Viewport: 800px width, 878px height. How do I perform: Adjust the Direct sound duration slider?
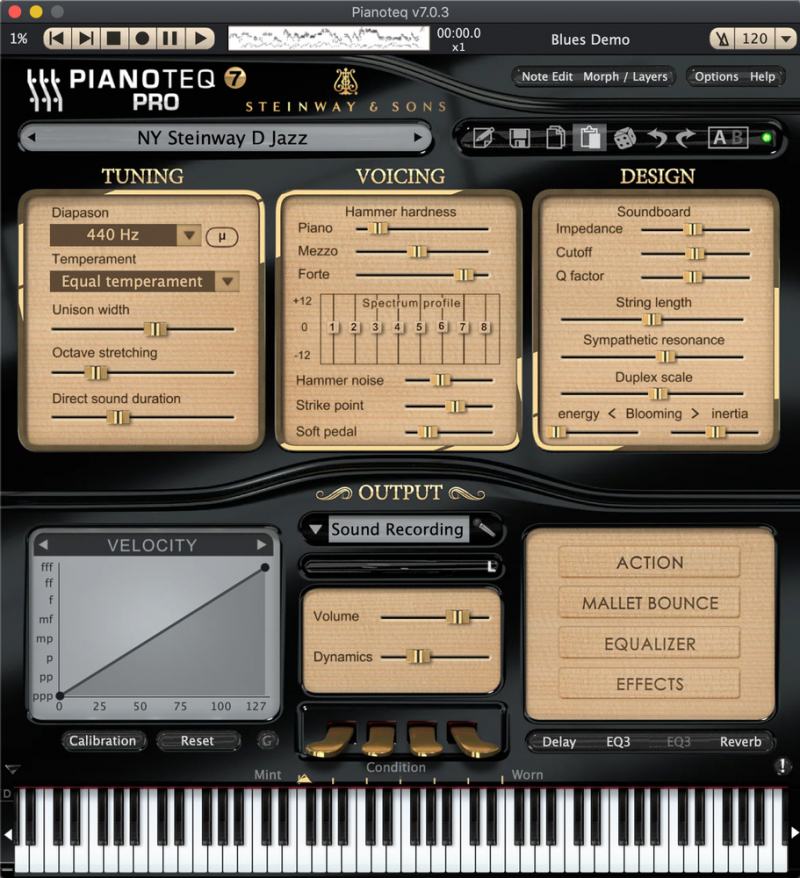click(118, 417)
